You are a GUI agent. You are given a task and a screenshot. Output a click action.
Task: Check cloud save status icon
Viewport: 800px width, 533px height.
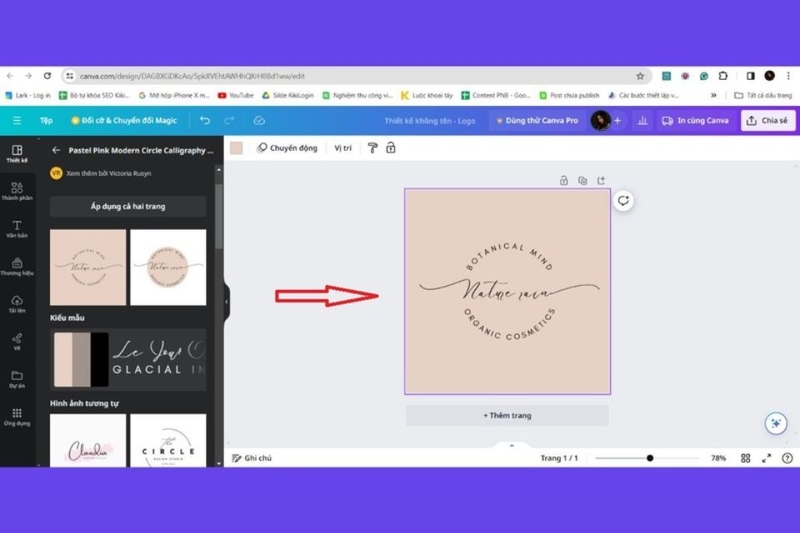point(259,120)
